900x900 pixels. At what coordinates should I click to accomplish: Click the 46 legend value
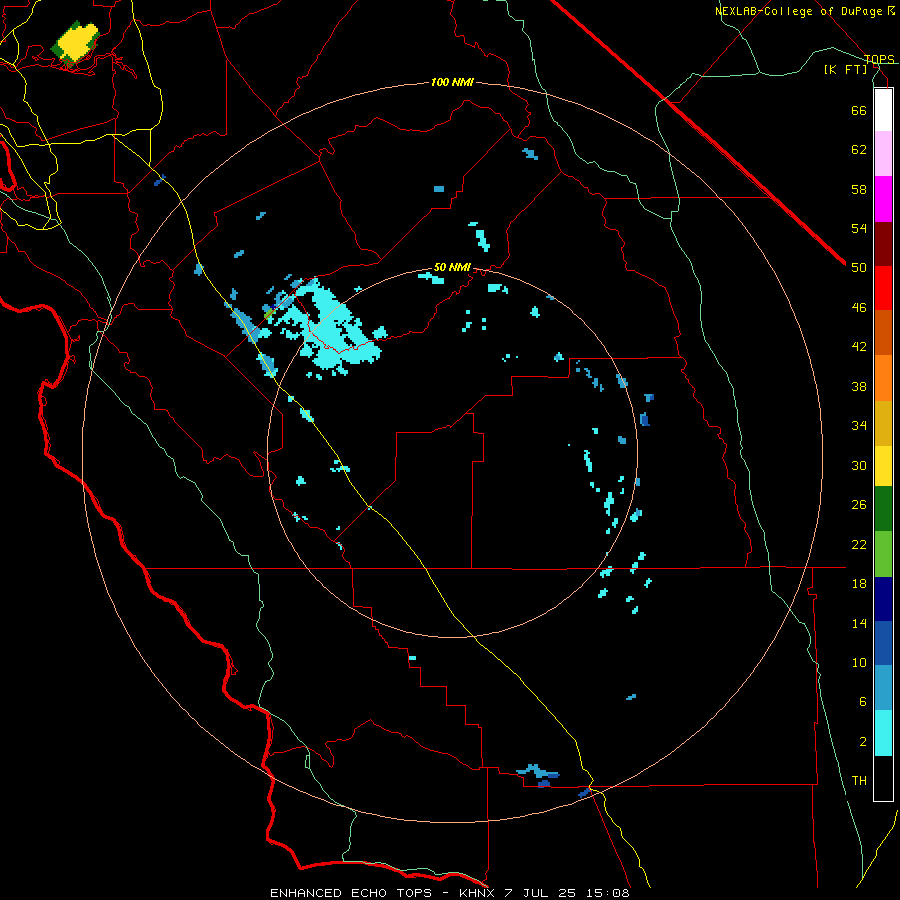(859, 308)
